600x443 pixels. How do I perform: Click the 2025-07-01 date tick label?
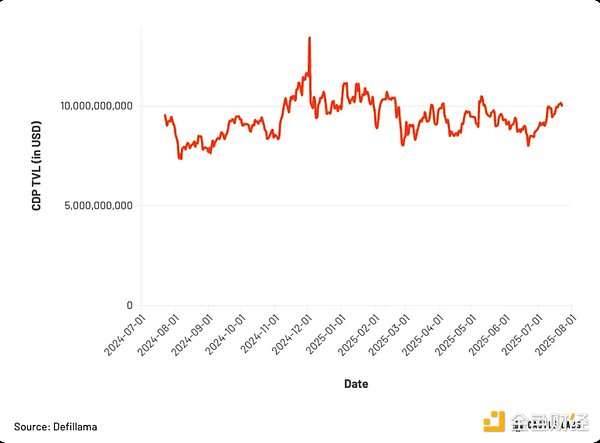519,334
